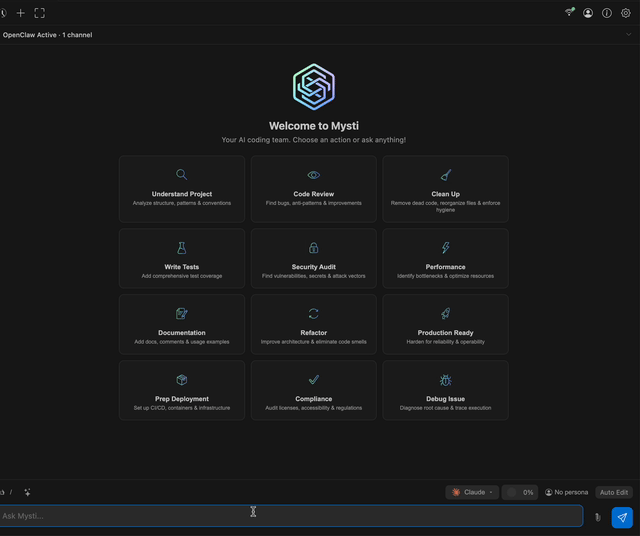Select the Debug Issue action card
The height and width of the screenshot is (536, 640).
(x=445, y=390)
